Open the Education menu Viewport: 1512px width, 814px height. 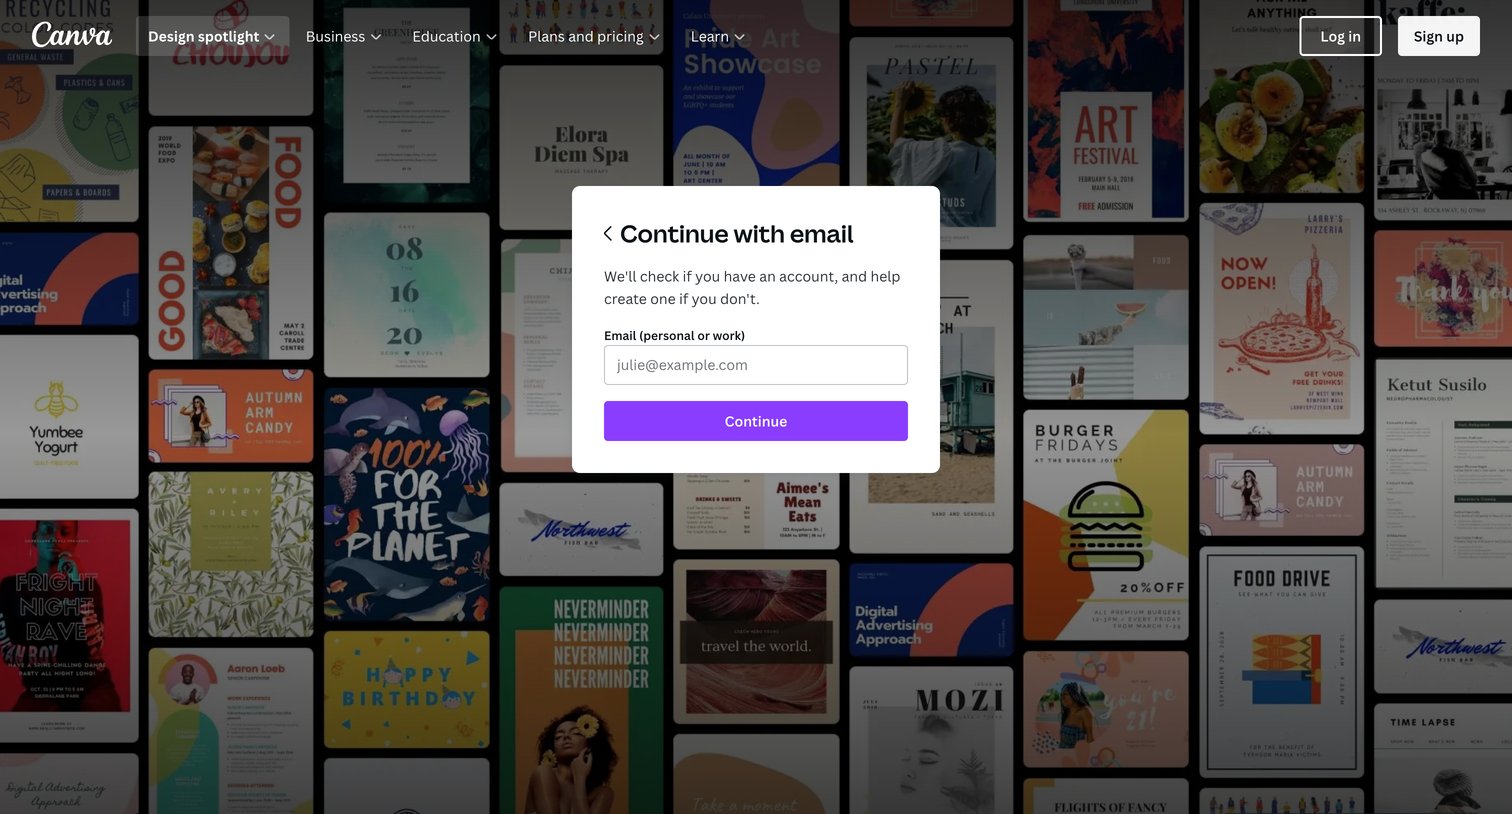(454, 36)
